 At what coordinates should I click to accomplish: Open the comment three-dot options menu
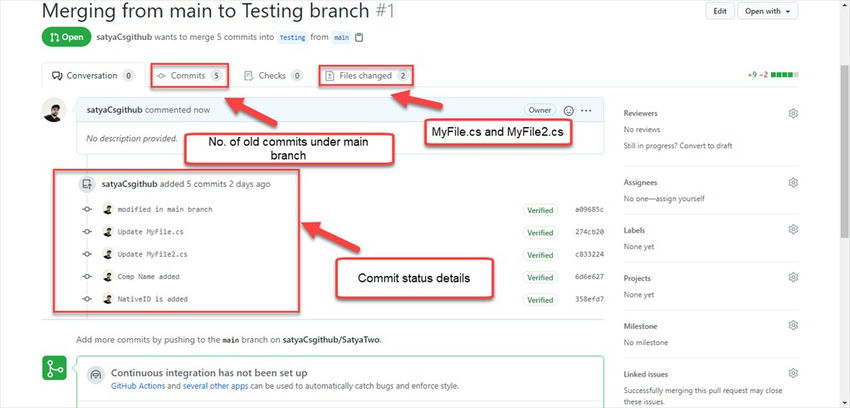click(586, 110)
